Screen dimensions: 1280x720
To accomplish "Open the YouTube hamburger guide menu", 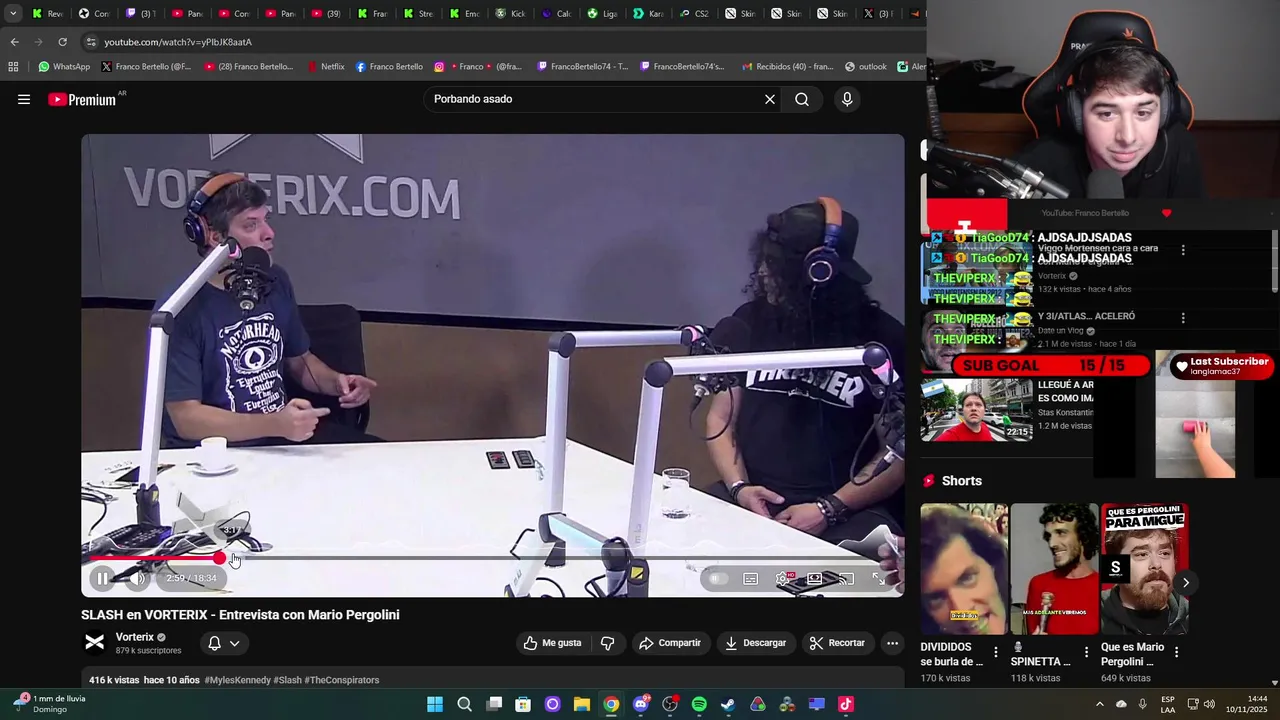I will point(24,99).
